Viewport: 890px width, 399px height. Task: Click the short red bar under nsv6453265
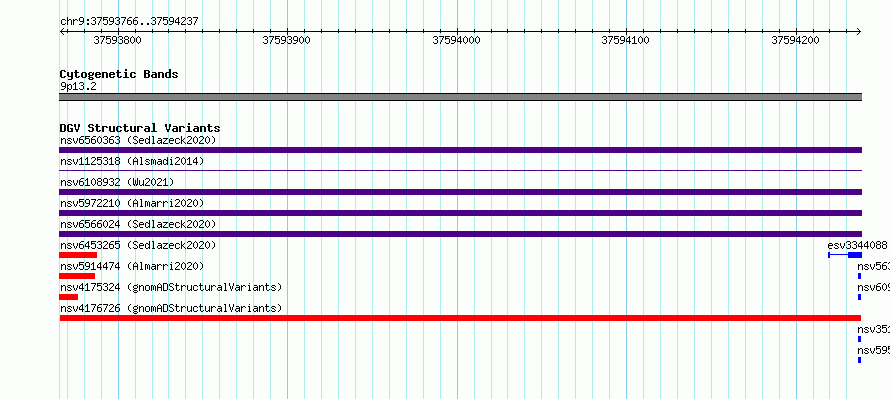point(78,255)
